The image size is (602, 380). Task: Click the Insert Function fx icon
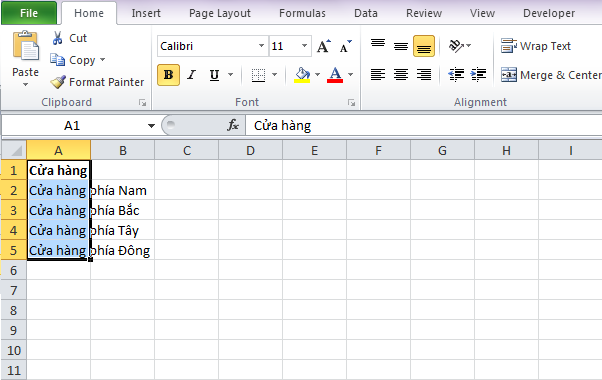coord(233,125)
